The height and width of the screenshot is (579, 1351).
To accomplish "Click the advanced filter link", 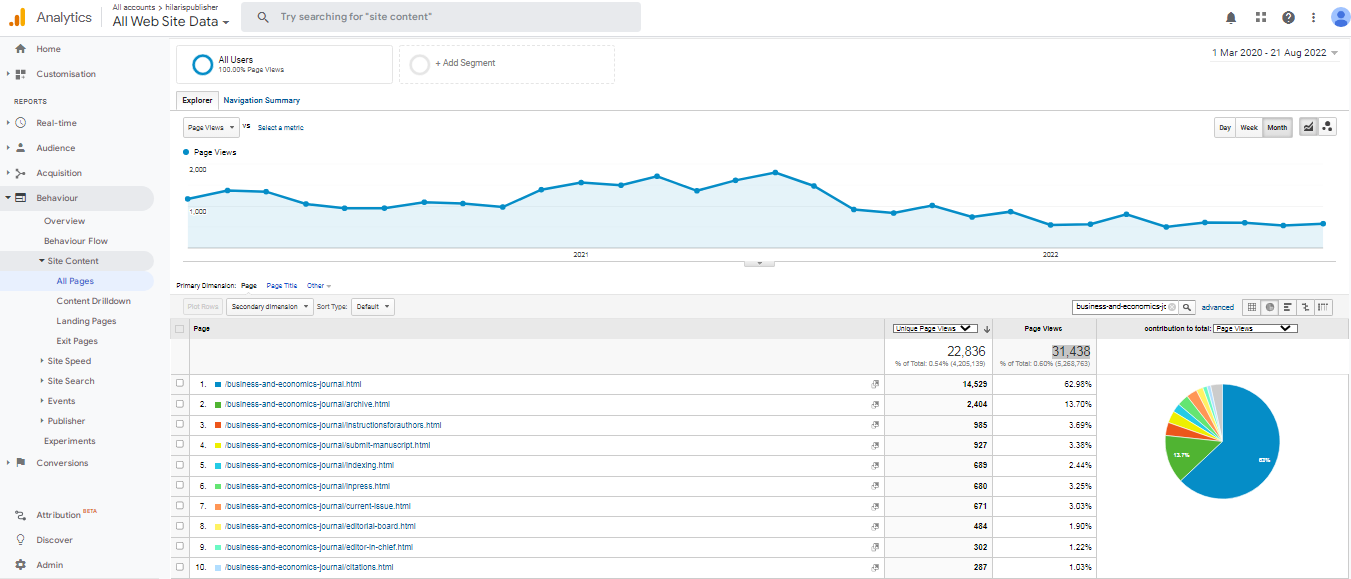I will 1217,307.
